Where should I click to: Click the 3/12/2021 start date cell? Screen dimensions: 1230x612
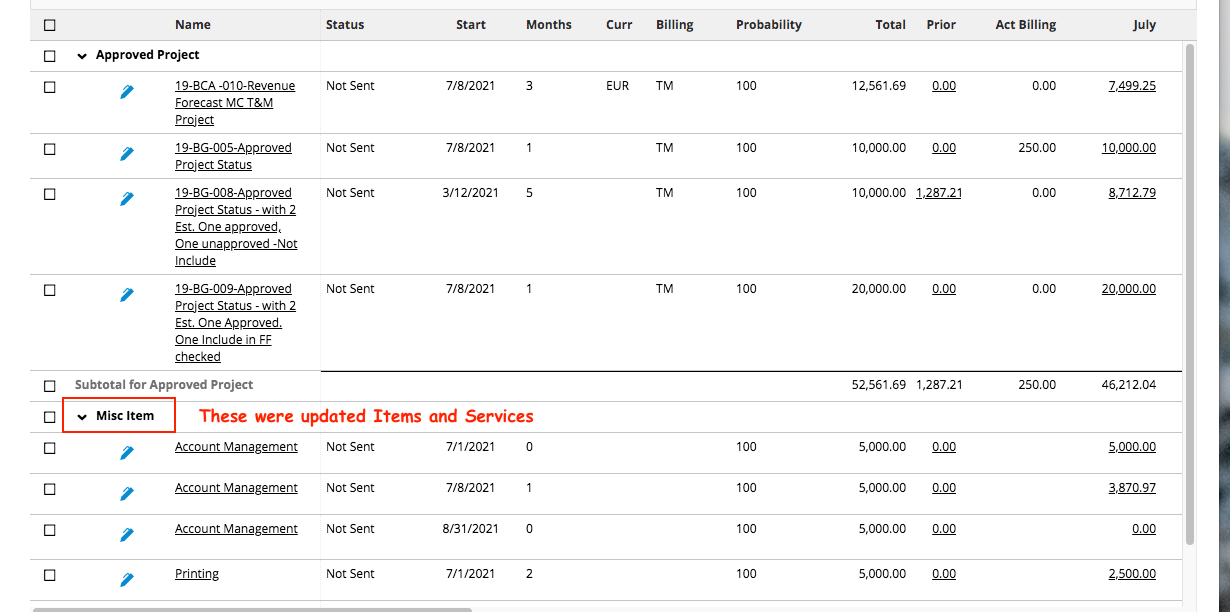click(x=470, y=193)
